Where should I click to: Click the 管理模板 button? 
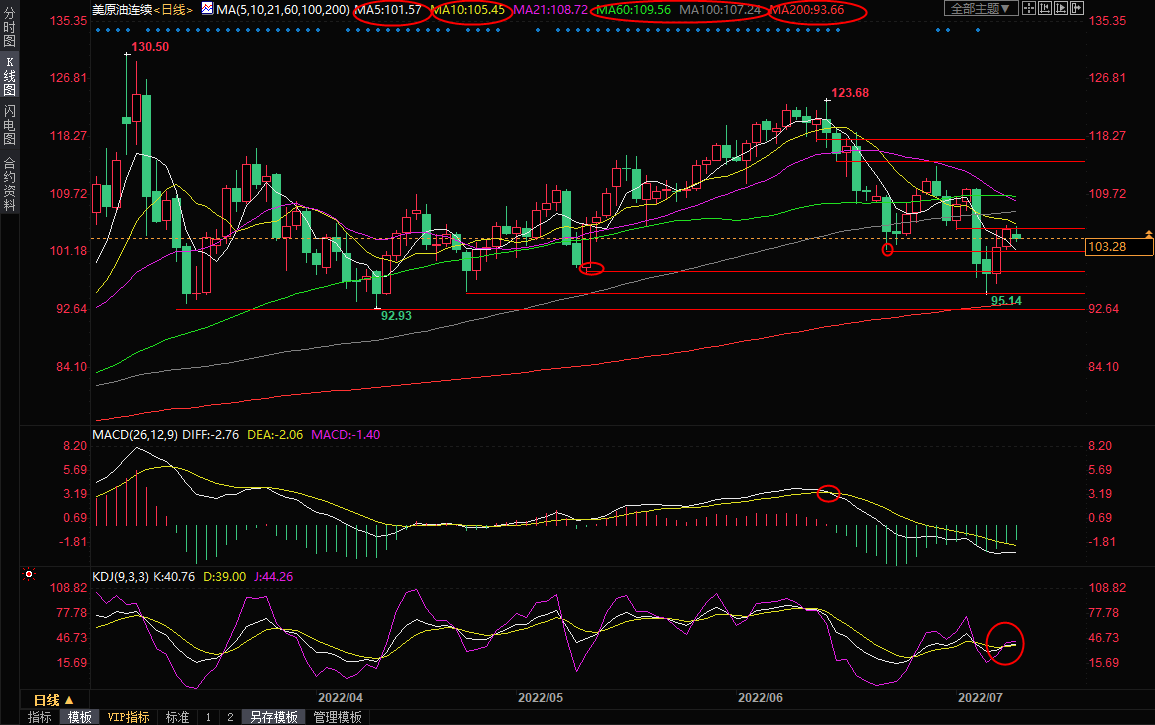pos(337,717)
